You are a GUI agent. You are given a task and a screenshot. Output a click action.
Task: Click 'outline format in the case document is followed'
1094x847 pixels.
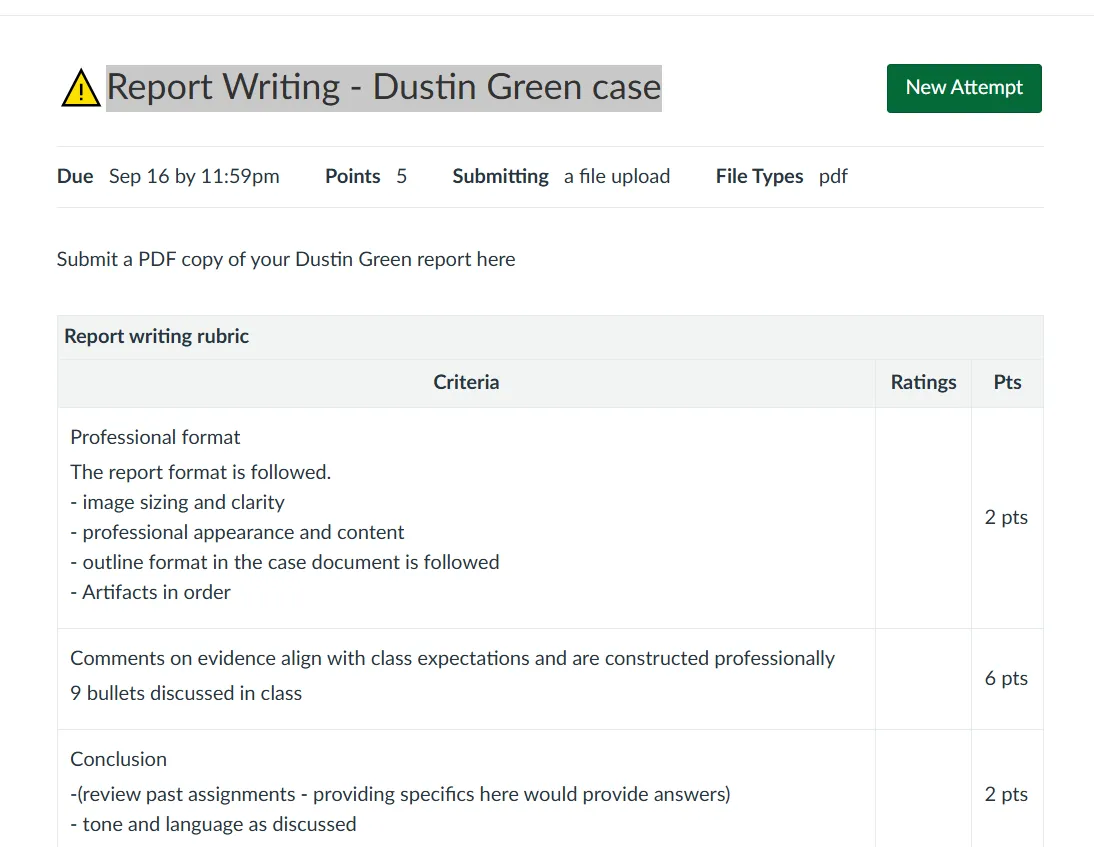point(285,562)
